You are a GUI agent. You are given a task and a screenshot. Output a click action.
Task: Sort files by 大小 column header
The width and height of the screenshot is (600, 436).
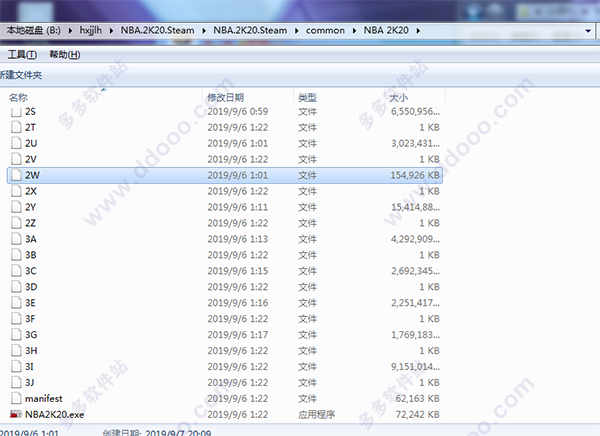tap(398, 97)
